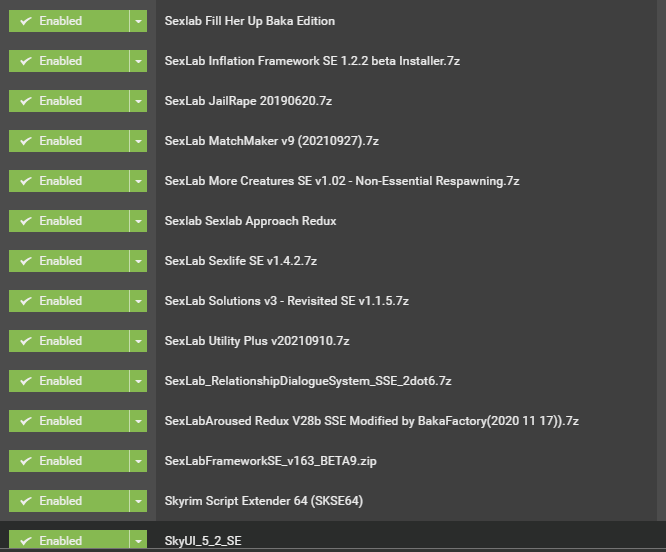Screen dimensions: 666x552
Task: Click checkmark icon on SexLab JailRape row
Action: tap(26, 101)
